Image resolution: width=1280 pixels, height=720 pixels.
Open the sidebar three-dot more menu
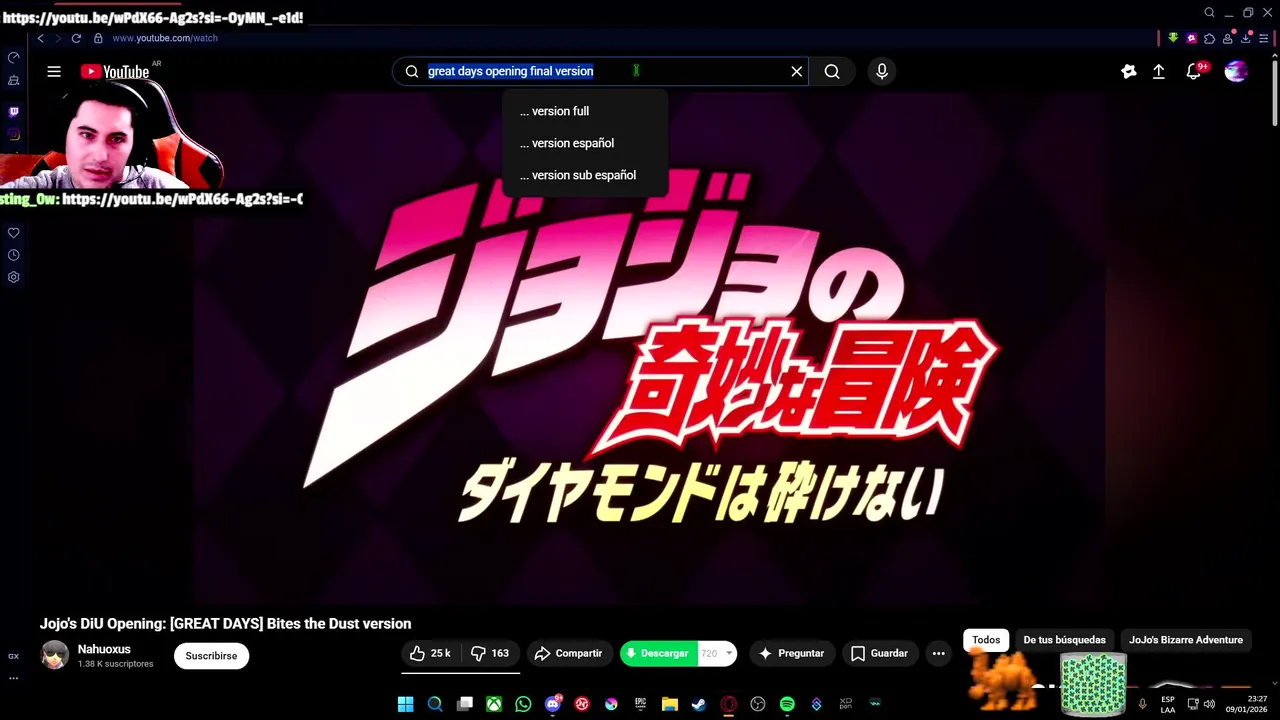(13, 678)
